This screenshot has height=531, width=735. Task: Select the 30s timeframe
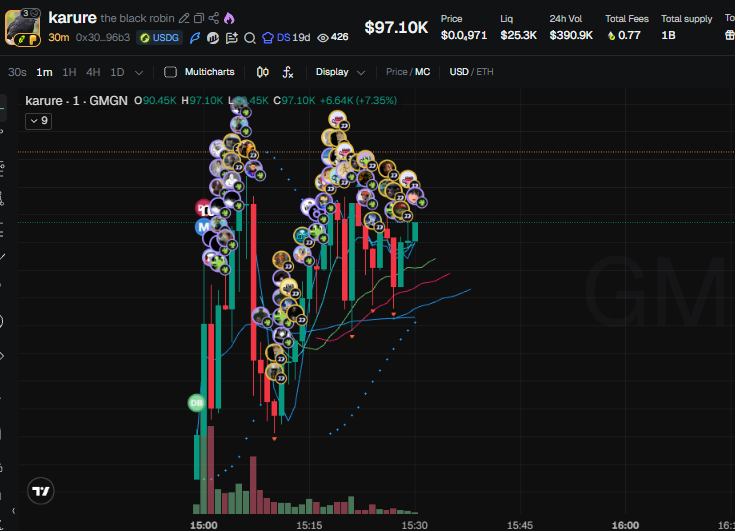pyautogui.click(x=17, y=72)
